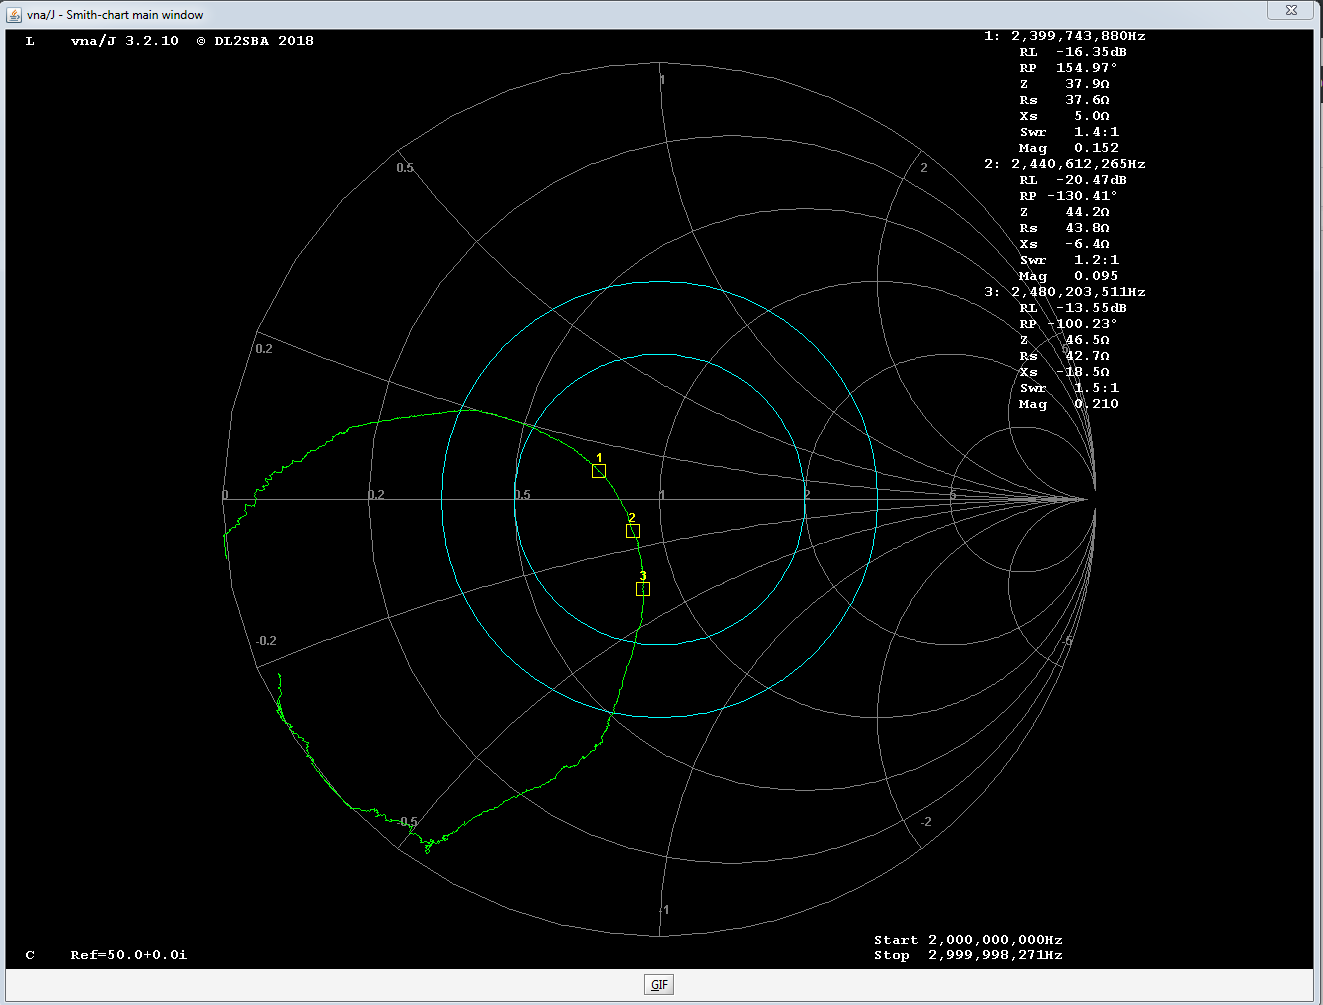Click the window title bar text

pos(115,15)
